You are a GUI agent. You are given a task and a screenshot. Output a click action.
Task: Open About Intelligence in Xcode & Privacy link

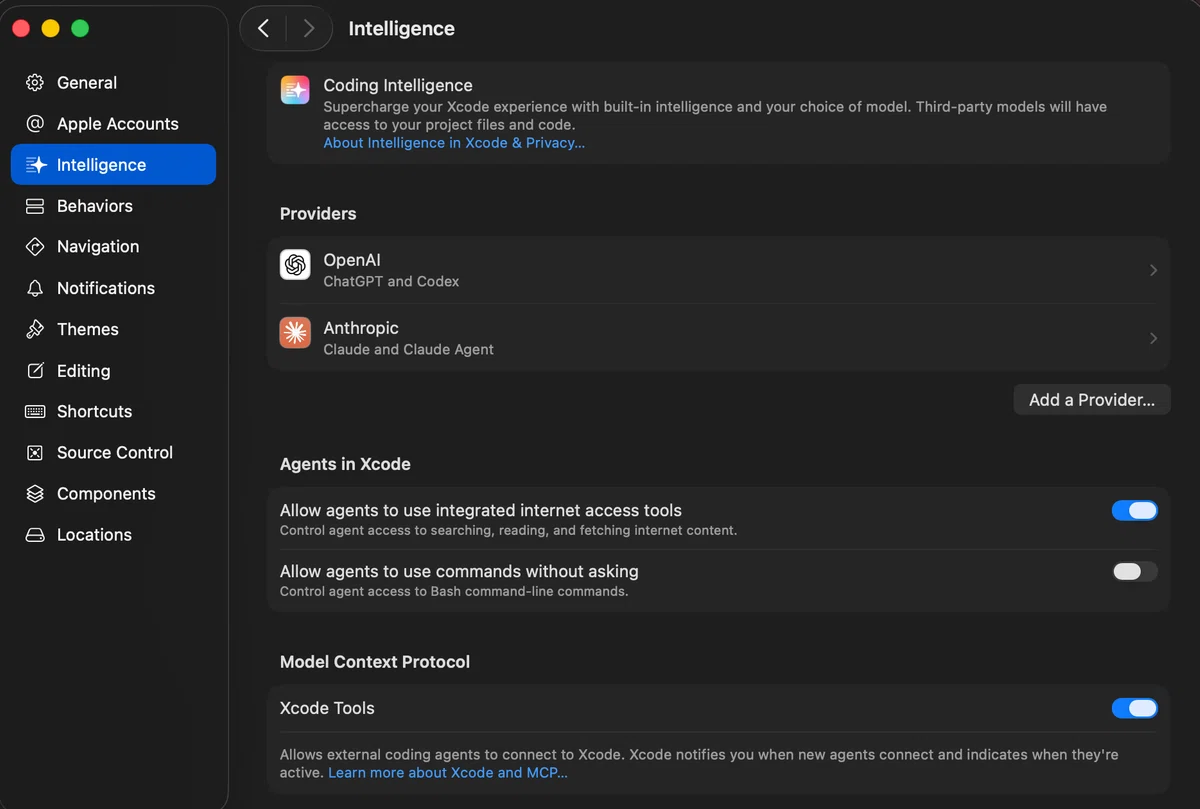(x=454, y=143)
